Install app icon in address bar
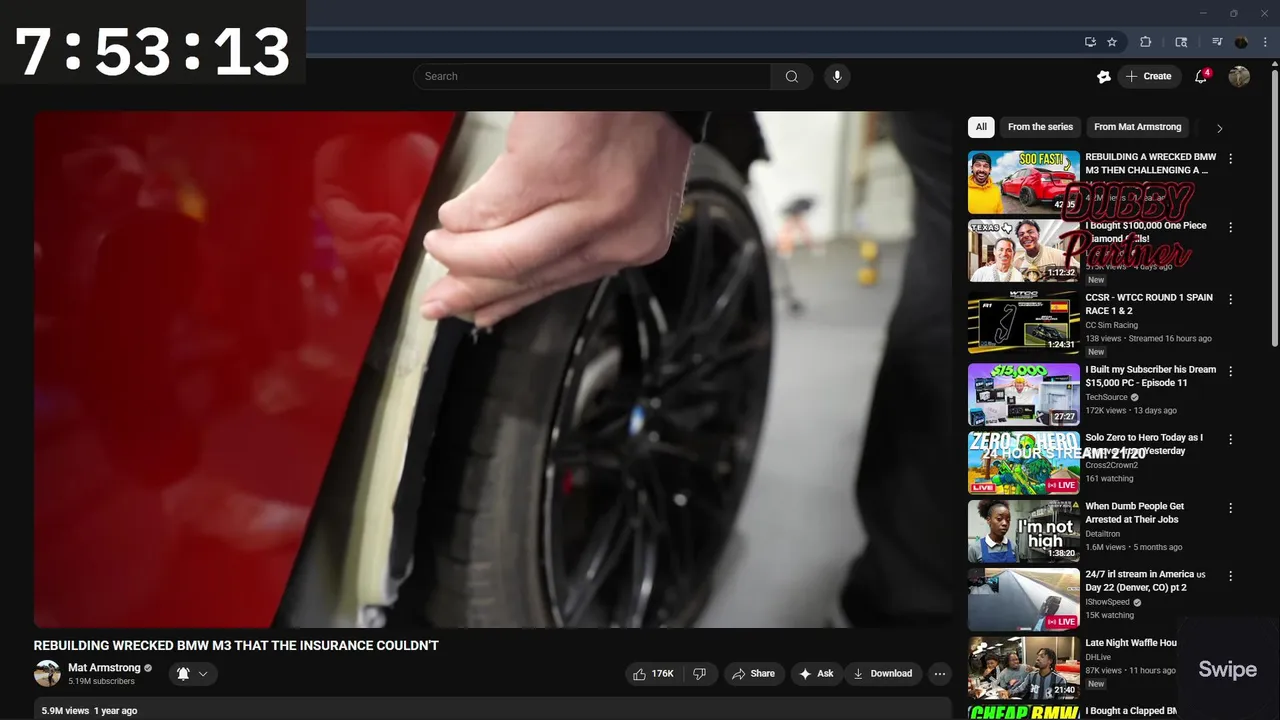1280x720 pixels. click(1090, 42)
